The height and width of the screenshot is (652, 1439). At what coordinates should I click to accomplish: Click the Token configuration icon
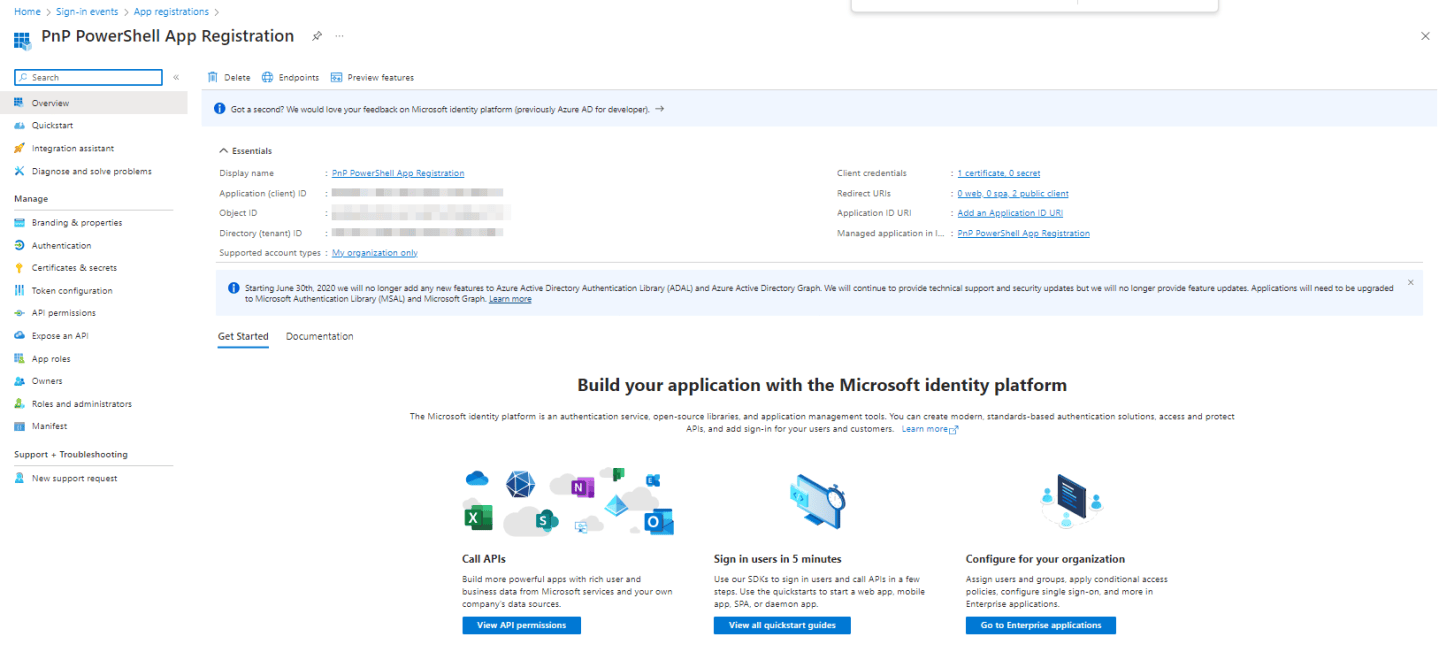[x=19, y=291]
